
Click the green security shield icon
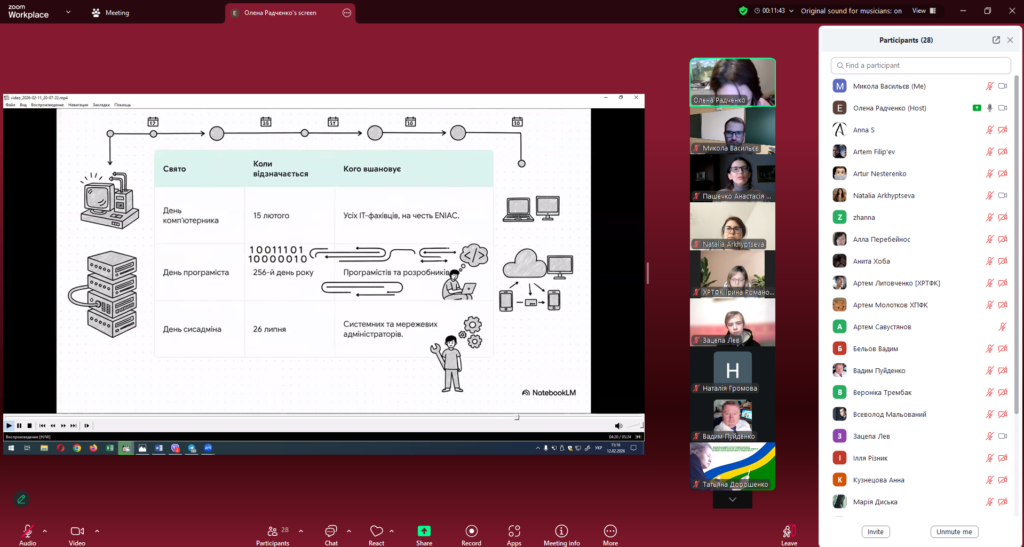point(743,11)
